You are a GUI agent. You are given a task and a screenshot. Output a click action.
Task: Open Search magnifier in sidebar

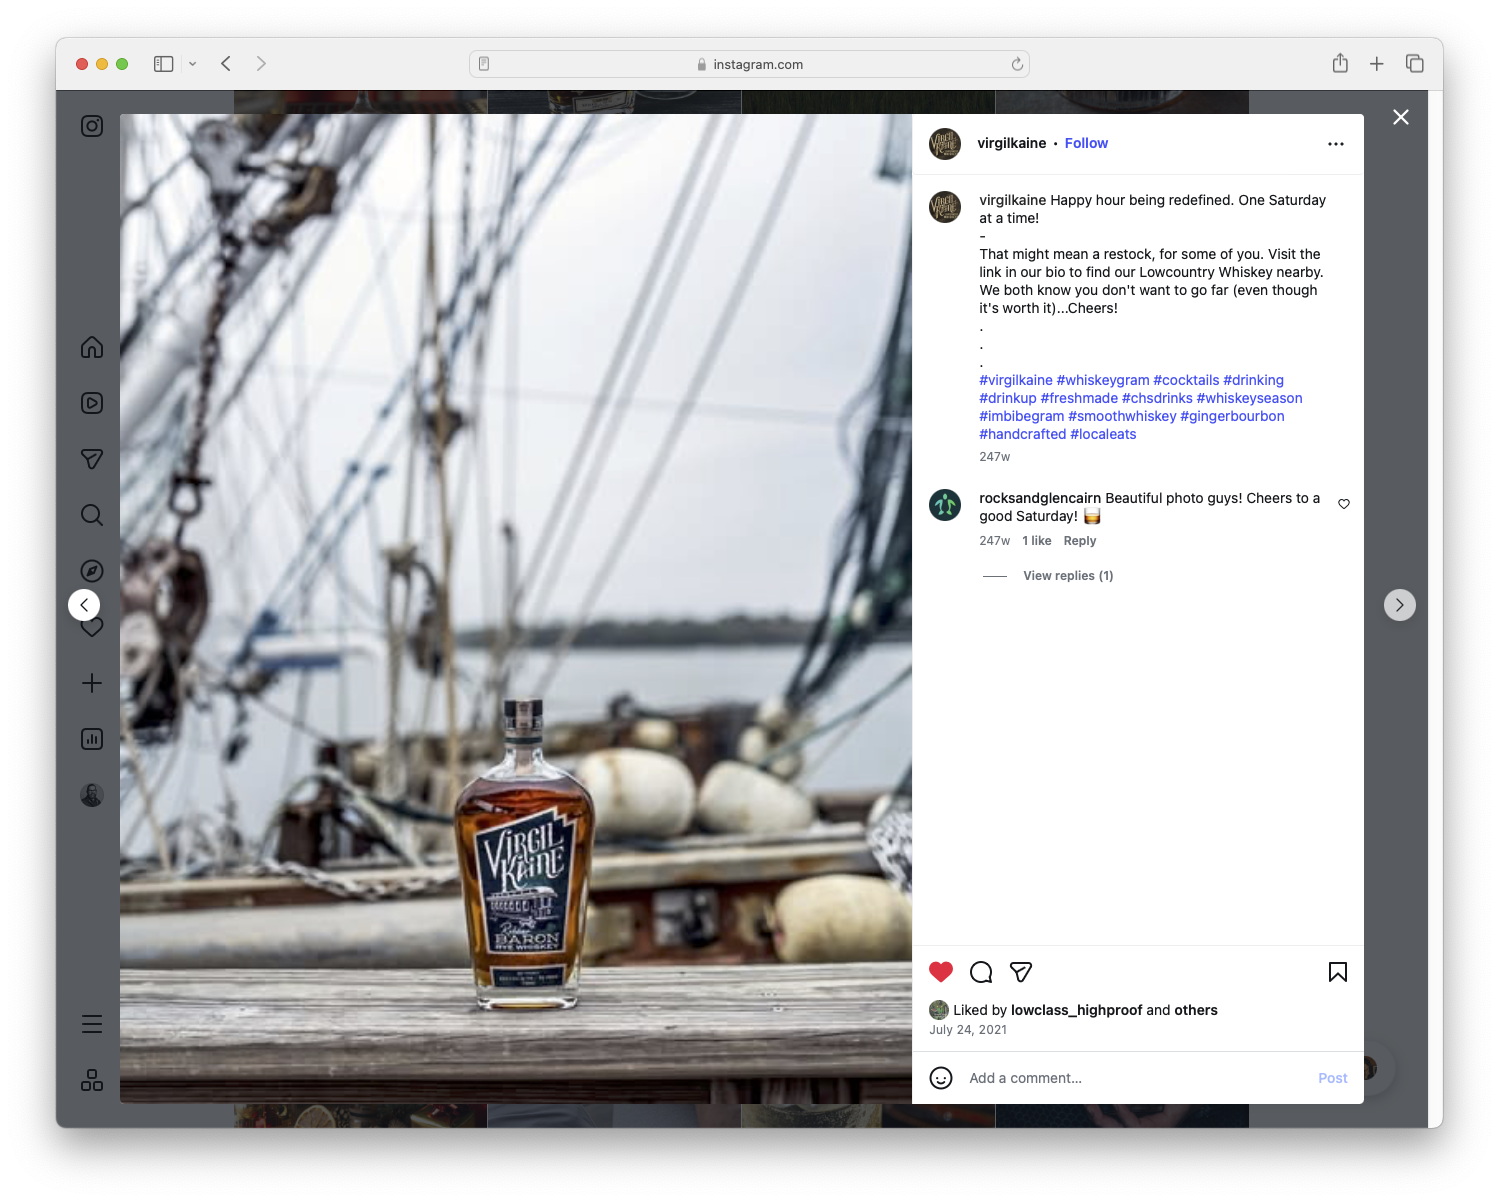pos(92,515)
